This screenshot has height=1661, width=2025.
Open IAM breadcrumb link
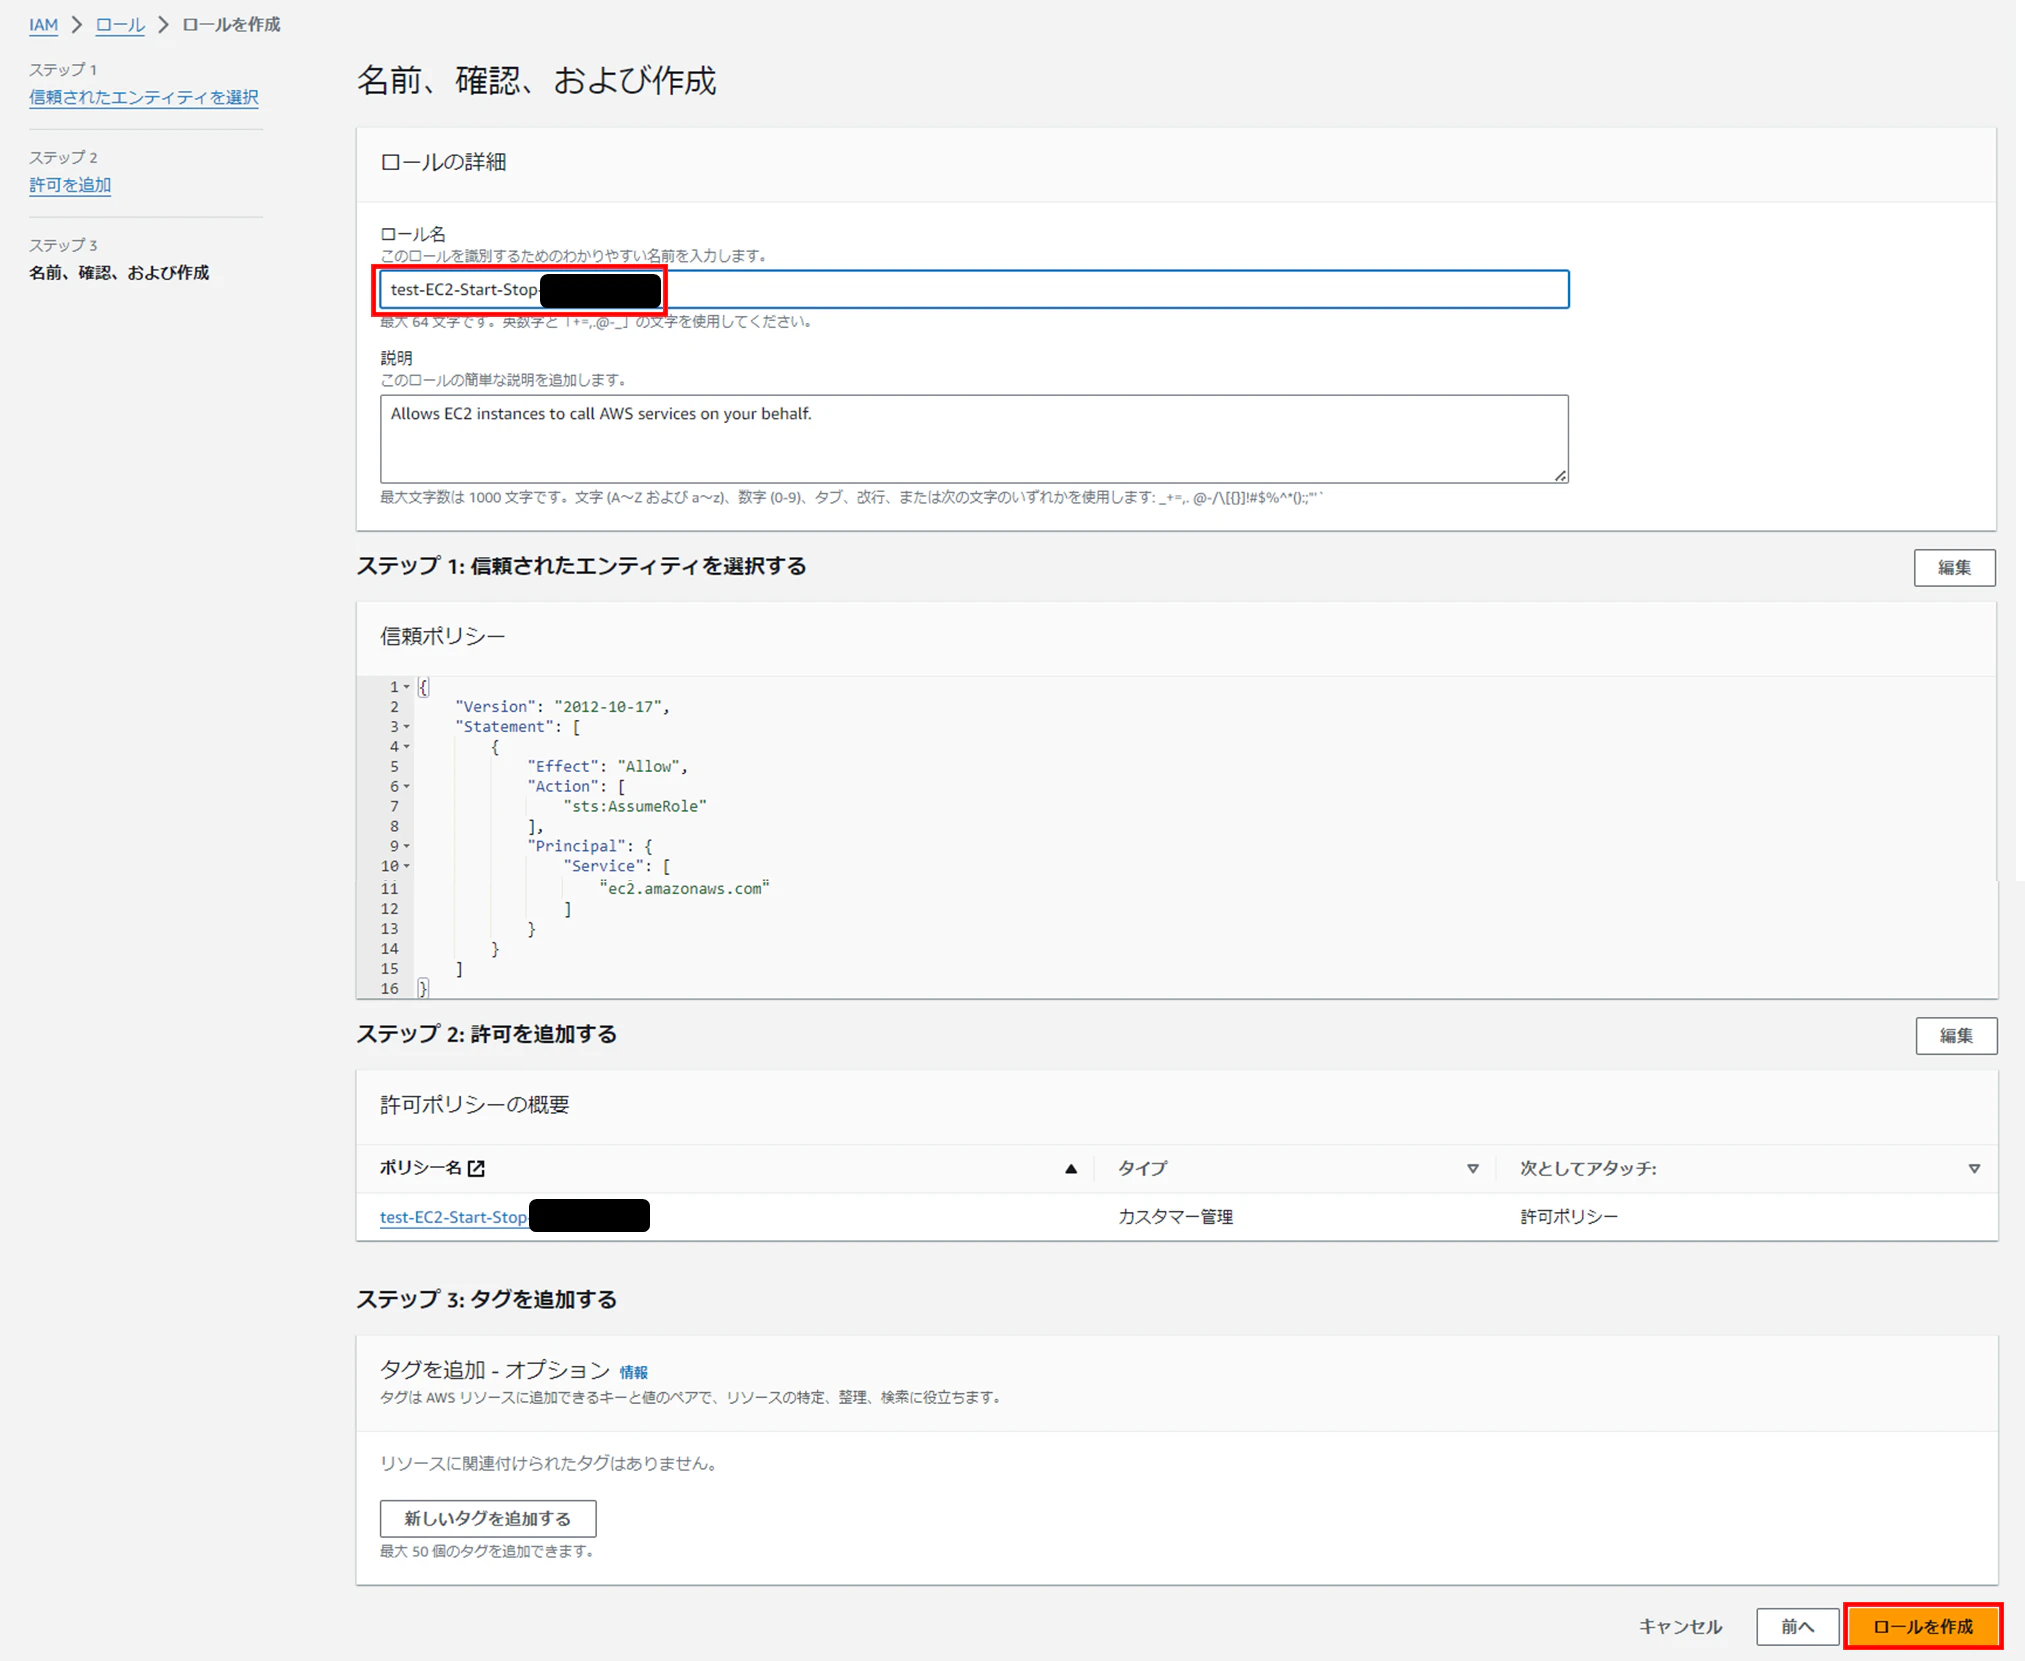click(43, 25)
